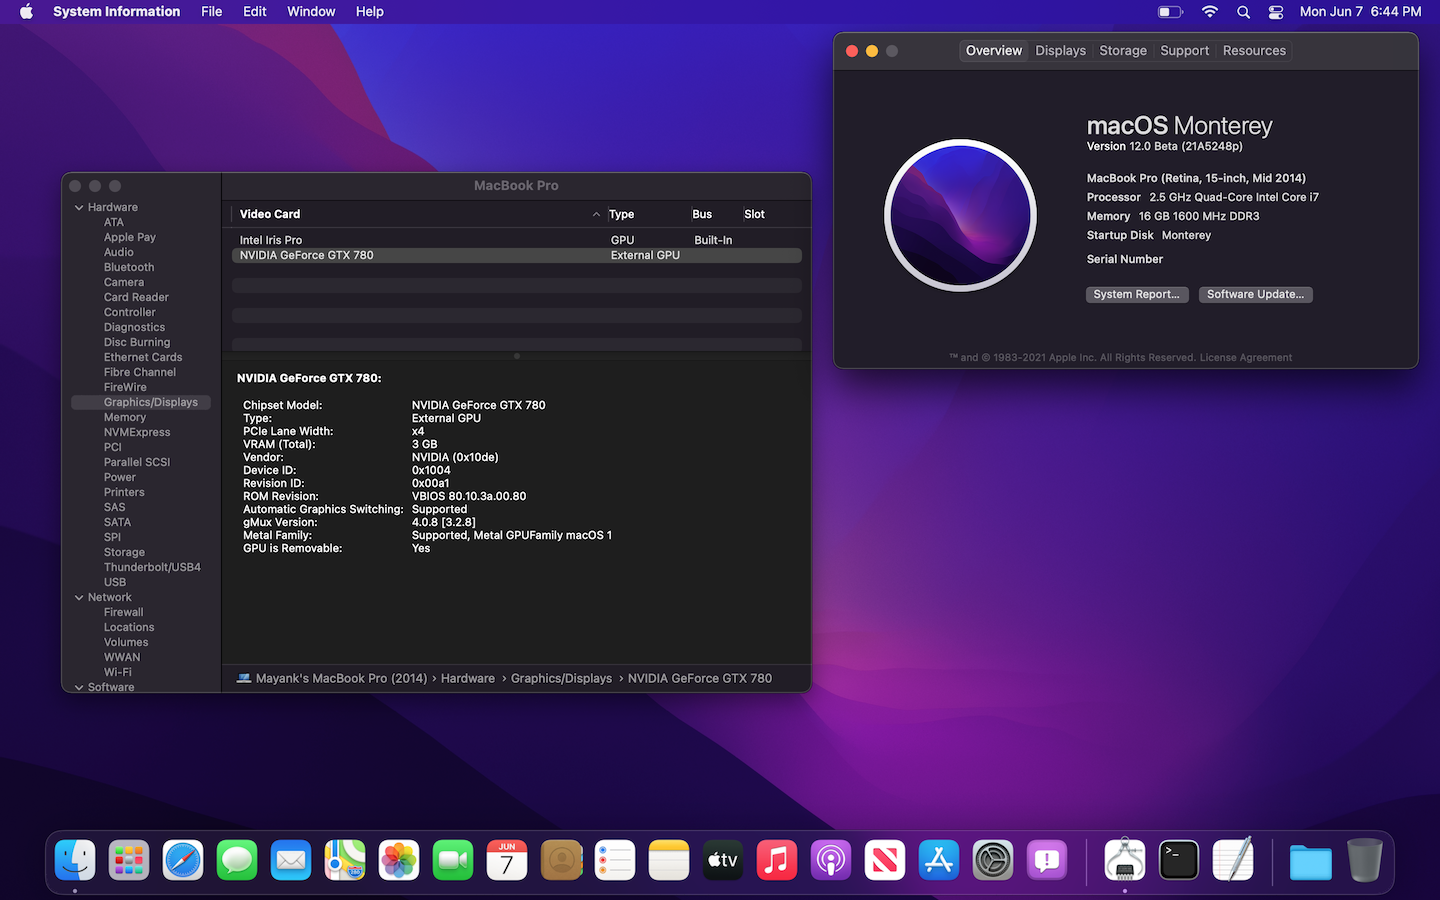The height and width of the screenshot is (900, 1440).
Task: Open the Downloads folder in Dock
Action: 1311,861
